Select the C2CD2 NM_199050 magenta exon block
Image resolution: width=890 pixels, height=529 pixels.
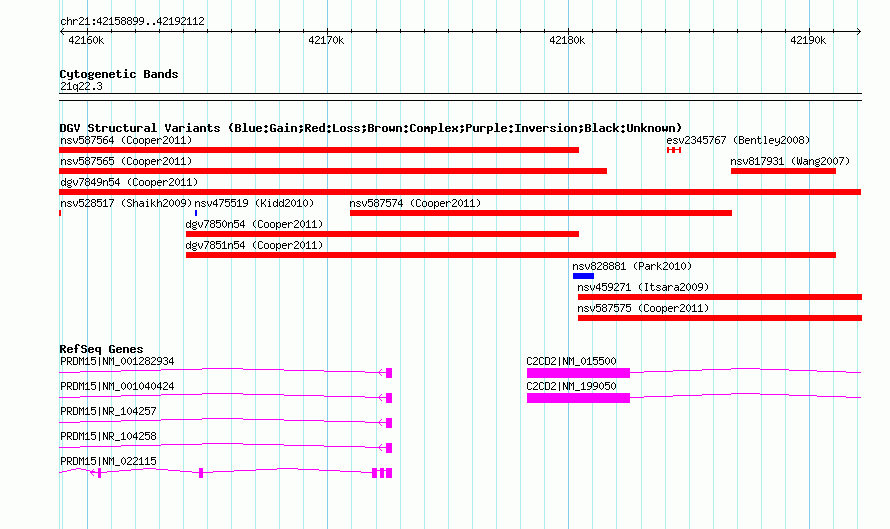[578, 398]
